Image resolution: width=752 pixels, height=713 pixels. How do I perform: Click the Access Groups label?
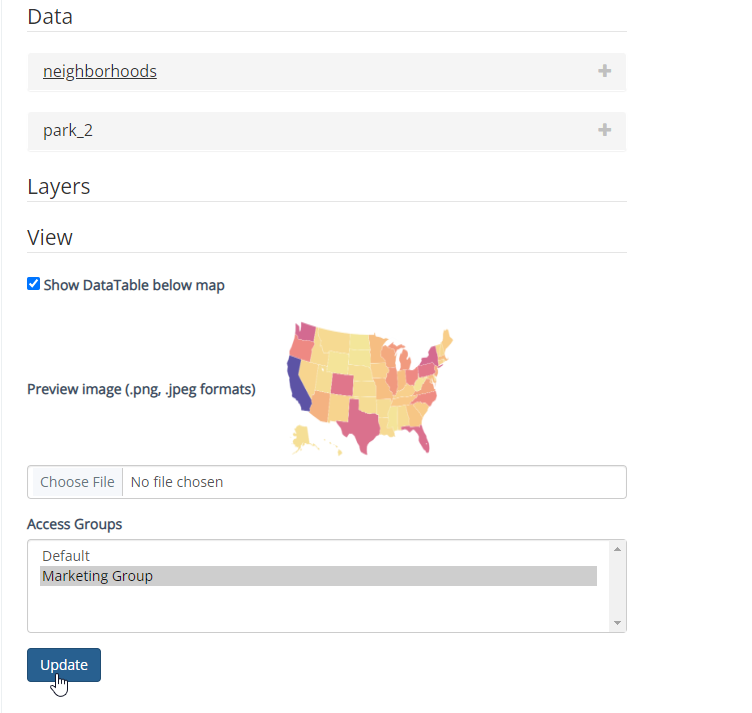74,524
